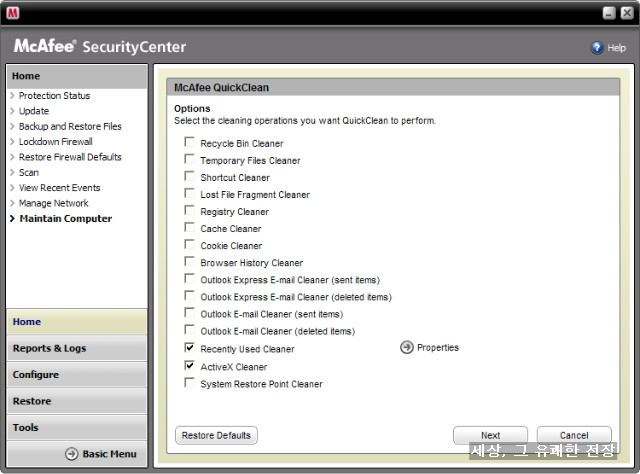Switch to the Configure section
This screenshot has width=640, height=474.
pyautogui.click(x=77, y=374)
